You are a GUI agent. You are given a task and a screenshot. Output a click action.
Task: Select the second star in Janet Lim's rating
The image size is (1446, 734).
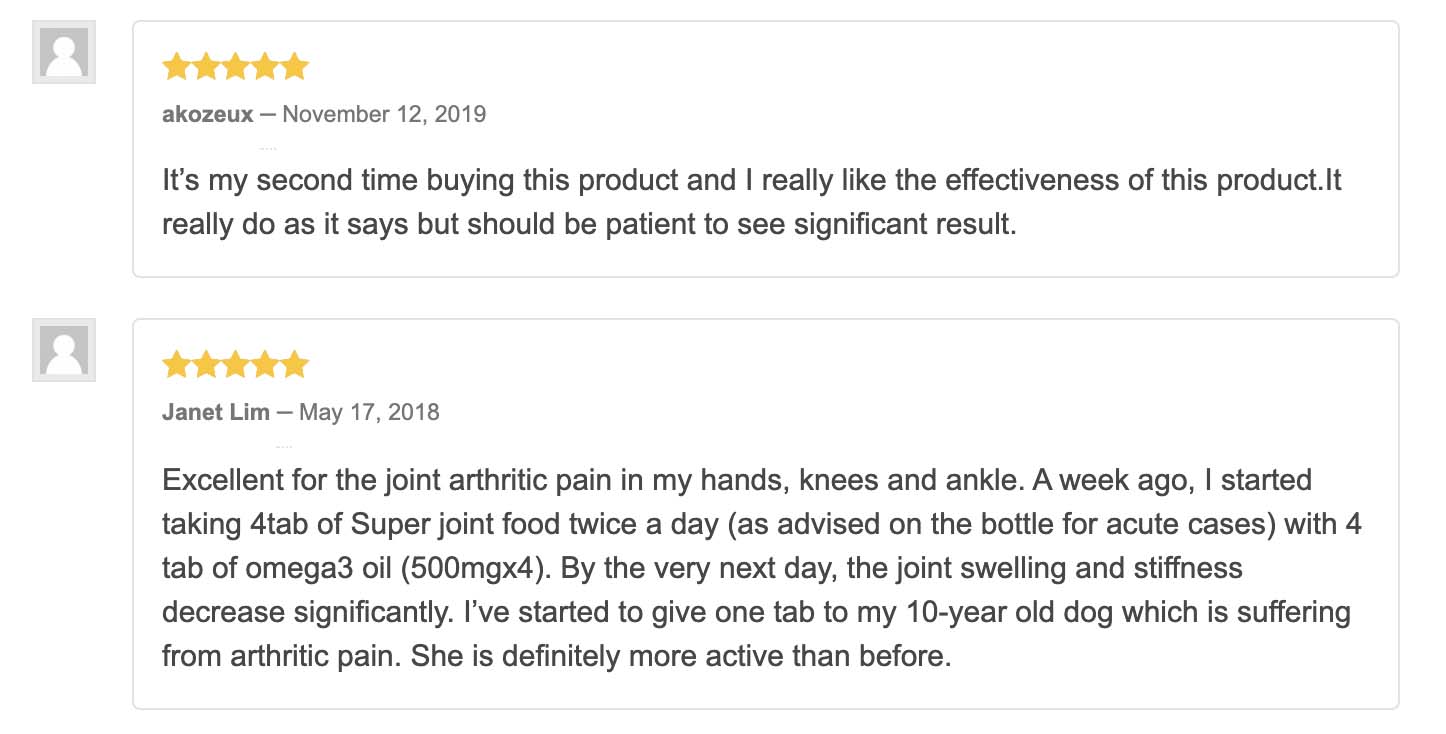[206, 365]
